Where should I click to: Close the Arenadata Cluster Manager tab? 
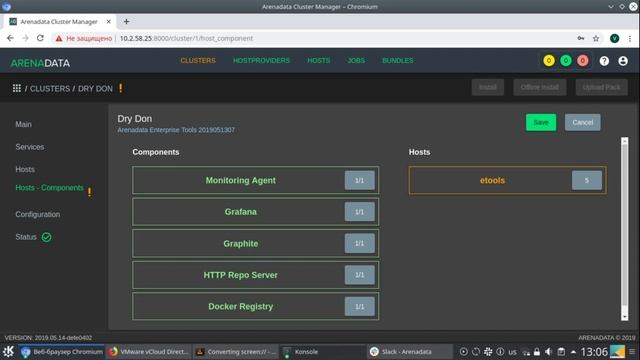[x=109, y=21]
